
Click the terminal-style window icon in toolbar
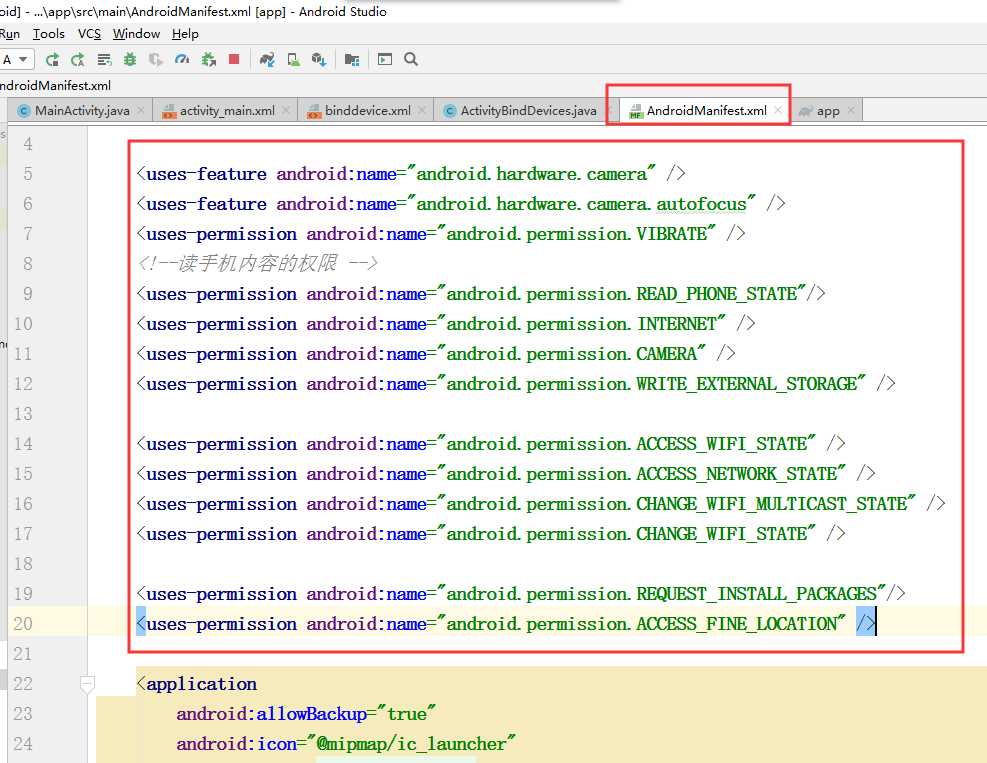point(385,59)
